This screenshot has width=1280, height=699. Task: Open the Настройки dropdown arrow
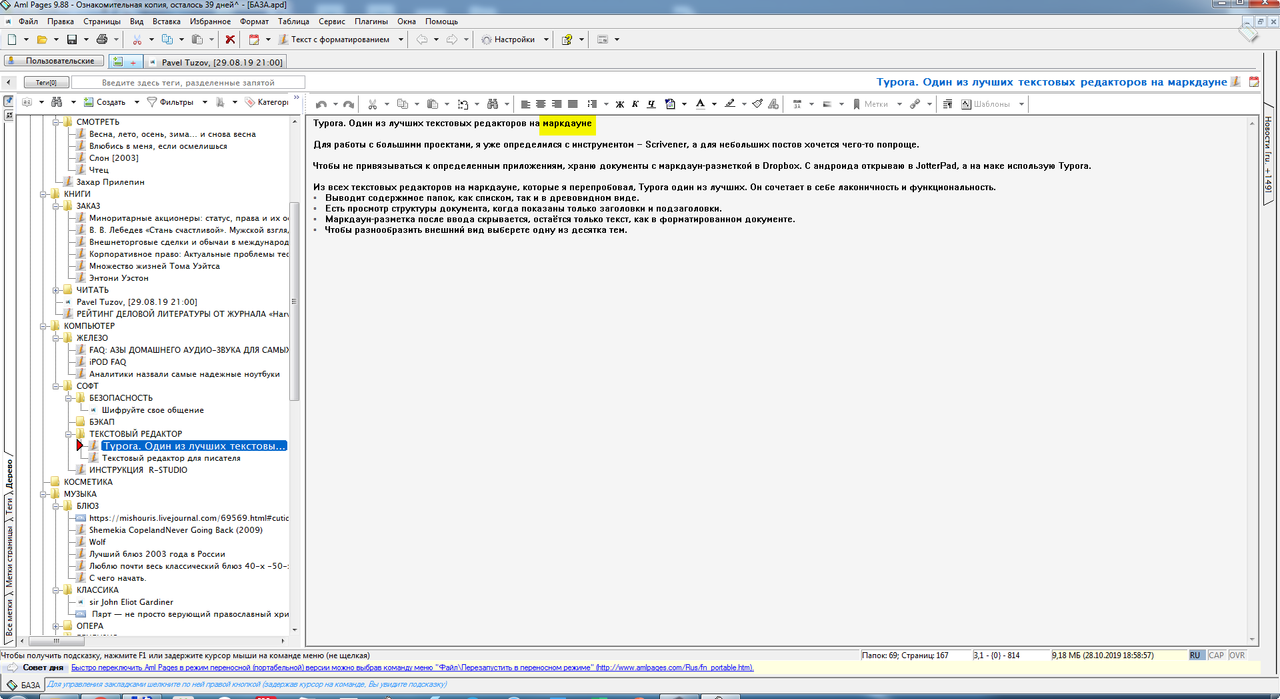[x=546, y=39]
